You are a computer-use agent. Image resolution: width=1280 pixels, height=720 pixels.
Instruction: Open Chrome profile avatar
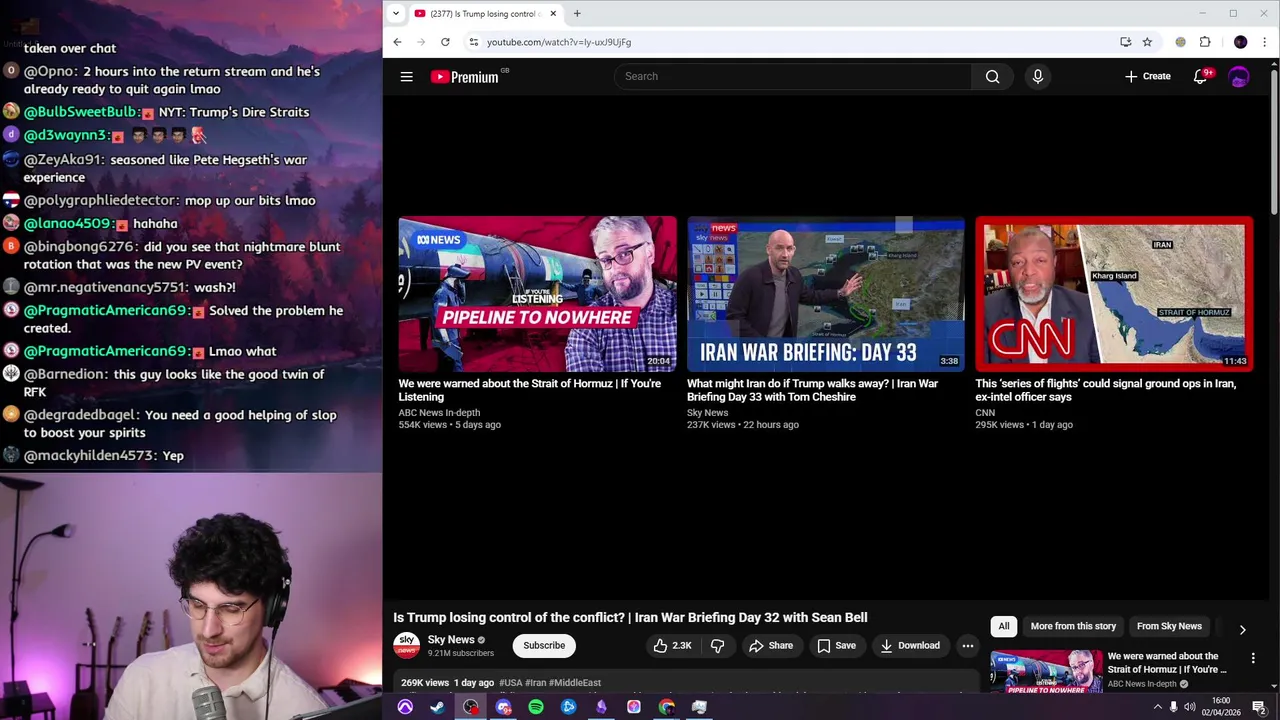(1241, 42)
